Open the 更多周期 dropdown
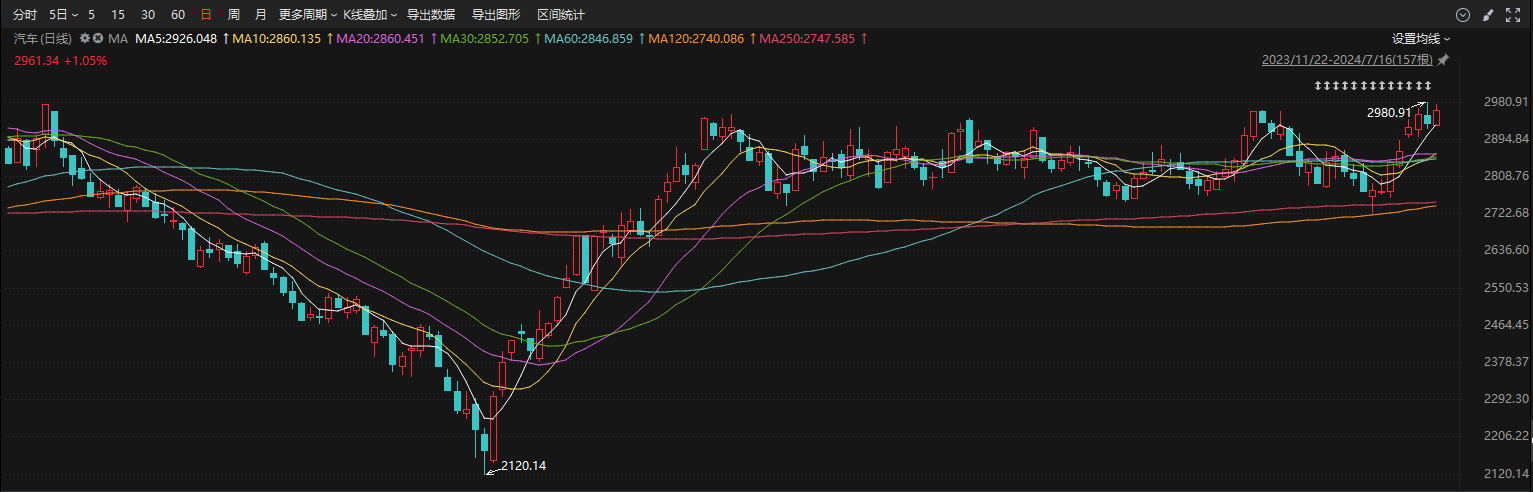Screen dimensions: 1533x492 306,15
